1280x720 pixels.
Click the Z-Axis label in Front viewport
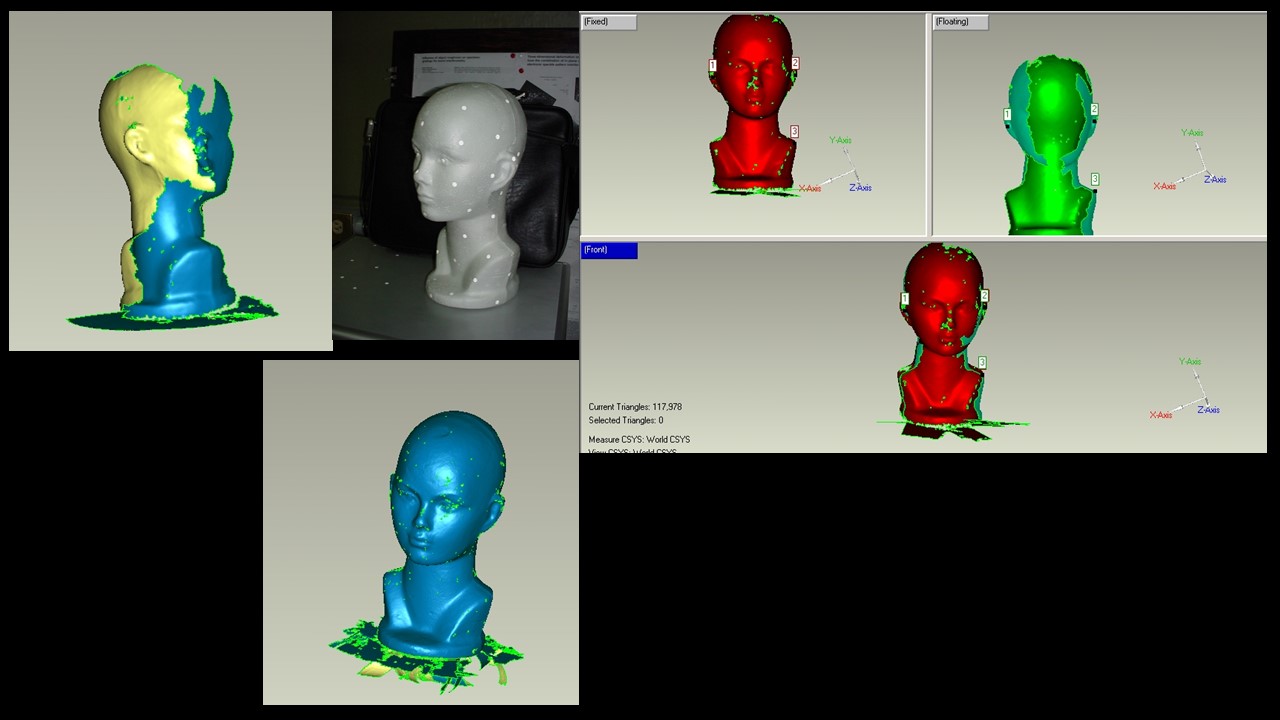pos(1209,410)
